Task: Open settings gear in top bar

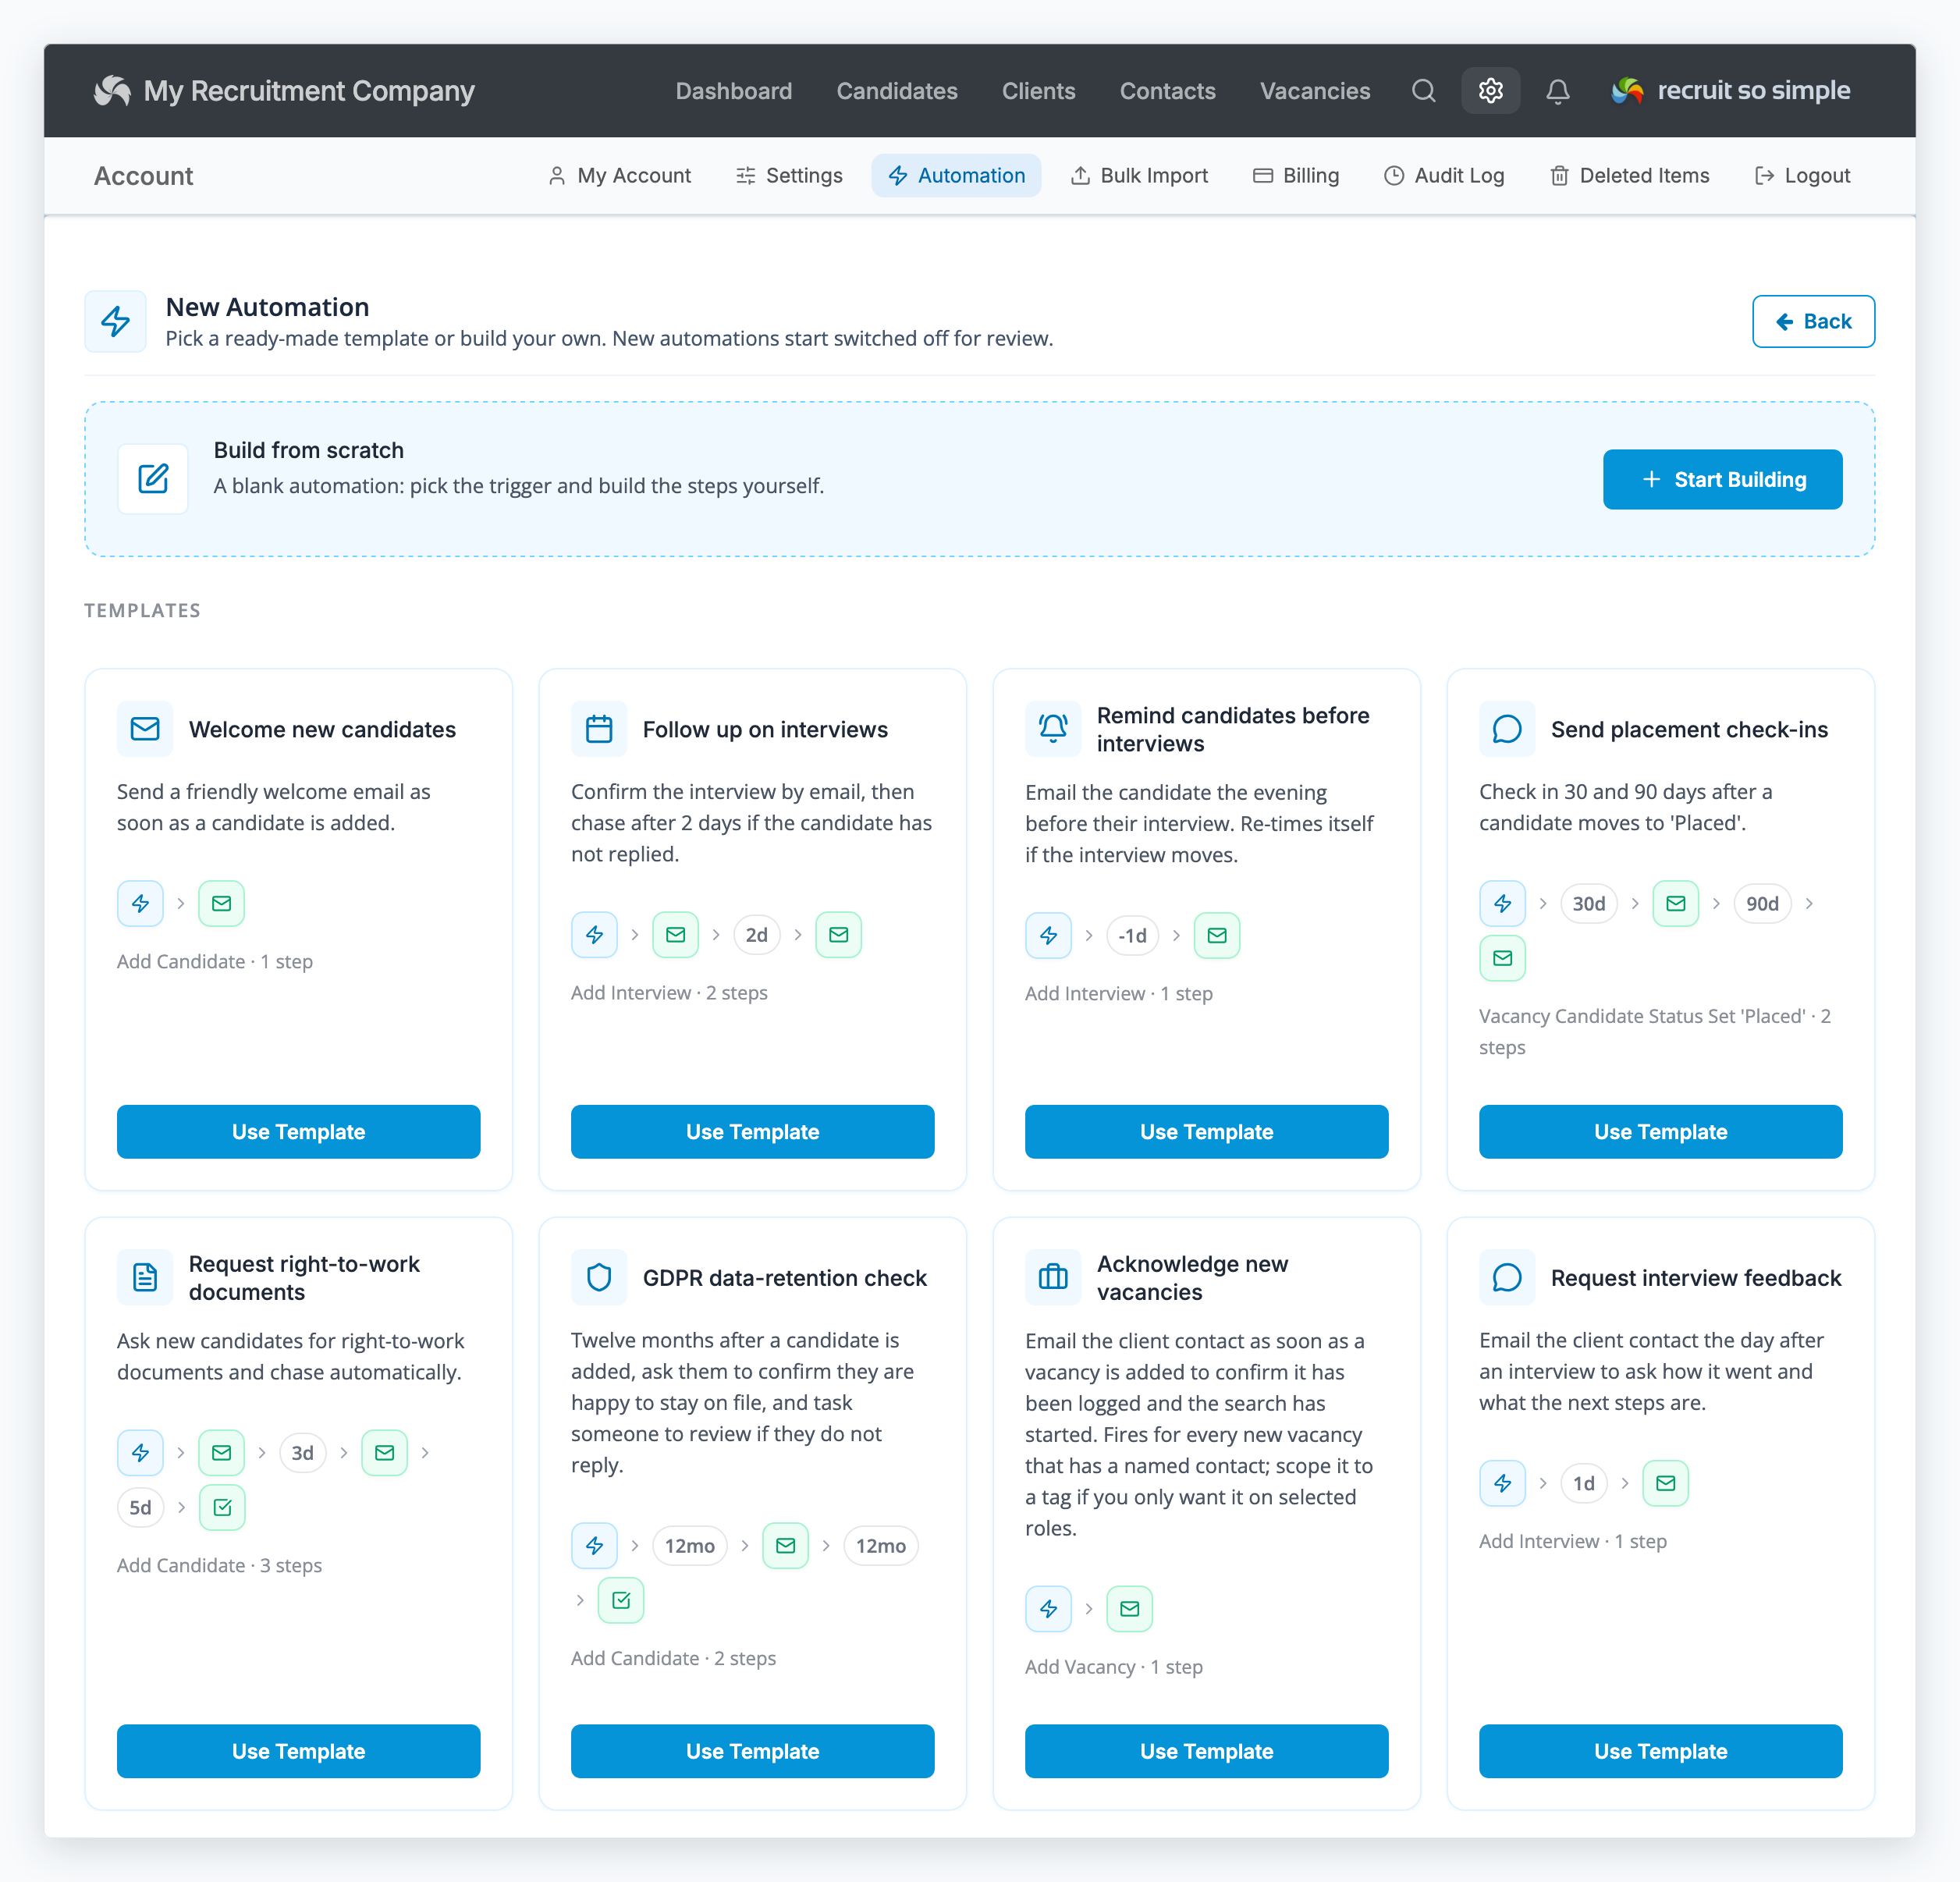Action: 1490,91
